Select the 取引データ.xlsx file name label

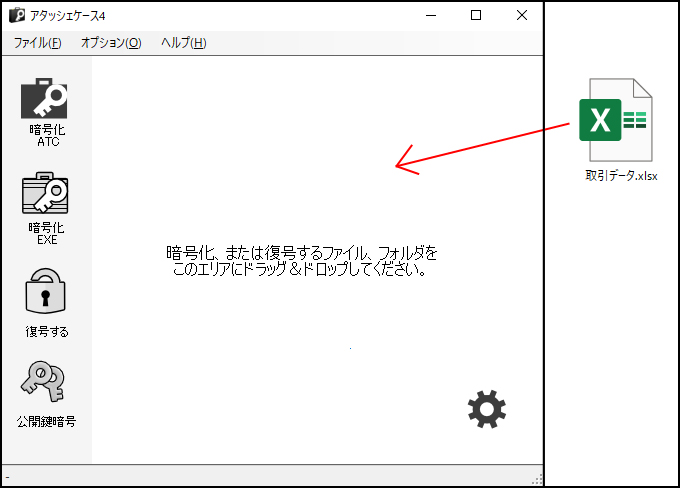pyautogui.click(x=621, y=176)
